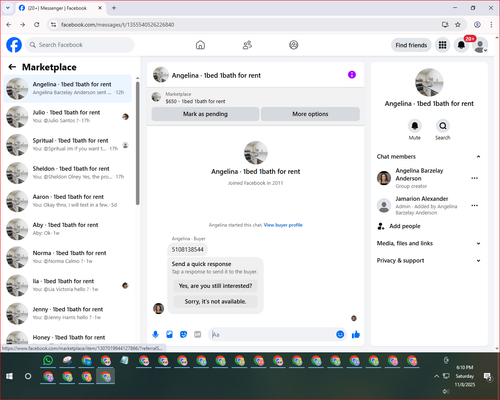Screen dimensions: 500x400
Task: Click Mark as pending button
Action: point(205,114)
